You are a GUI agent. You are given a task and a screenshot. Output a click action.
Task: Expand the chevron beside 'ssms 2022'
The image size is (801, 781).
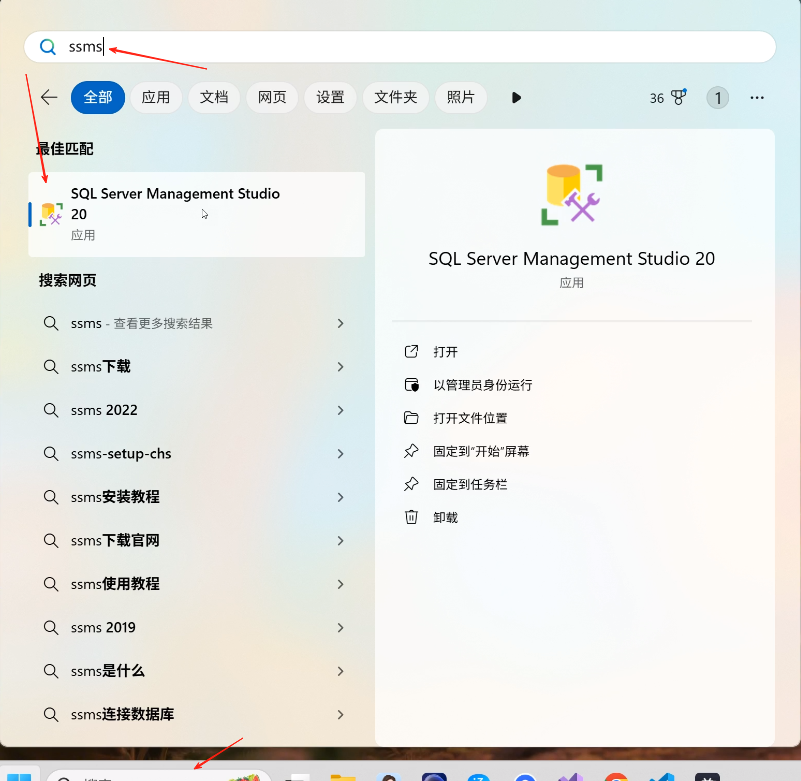(340, 410)
